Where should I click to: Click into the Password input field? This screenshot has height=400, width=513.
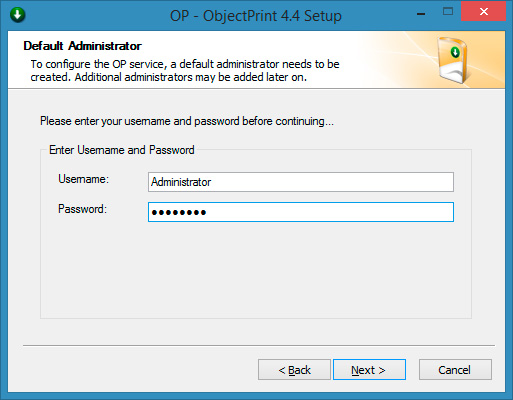[x=301, y=212]
